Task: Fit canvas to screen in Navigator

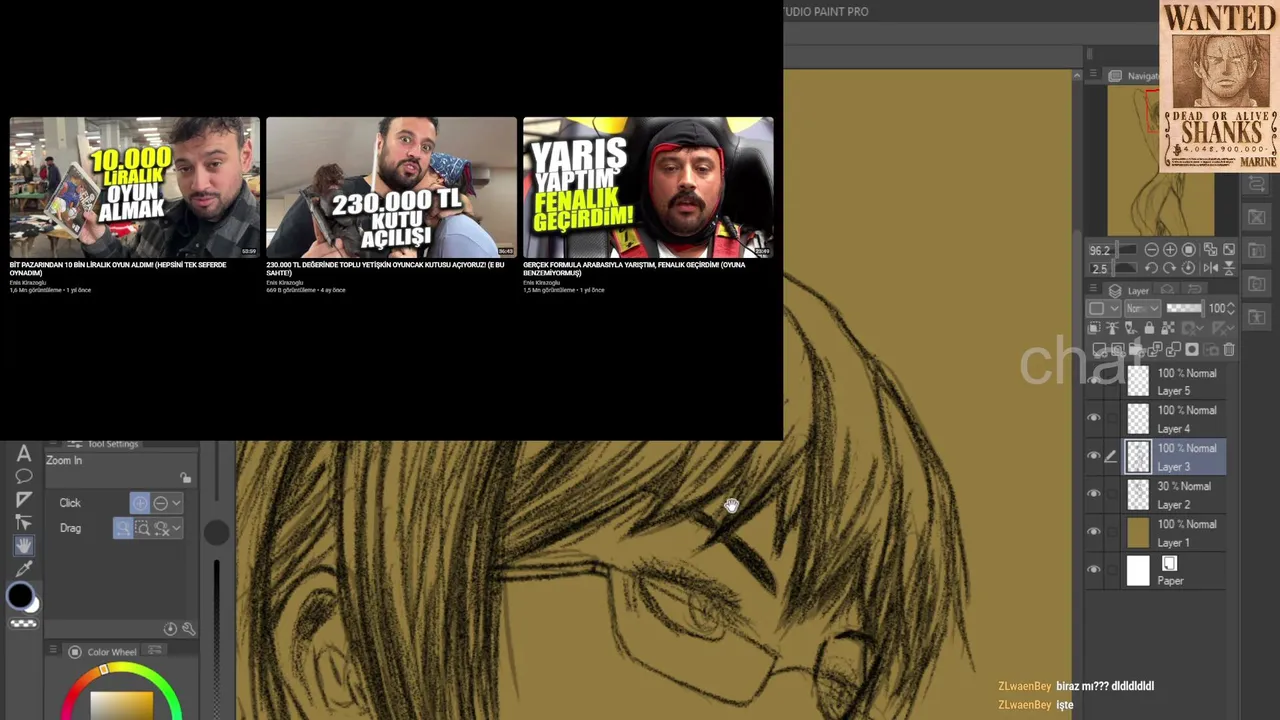Action: pos(1229,250)
